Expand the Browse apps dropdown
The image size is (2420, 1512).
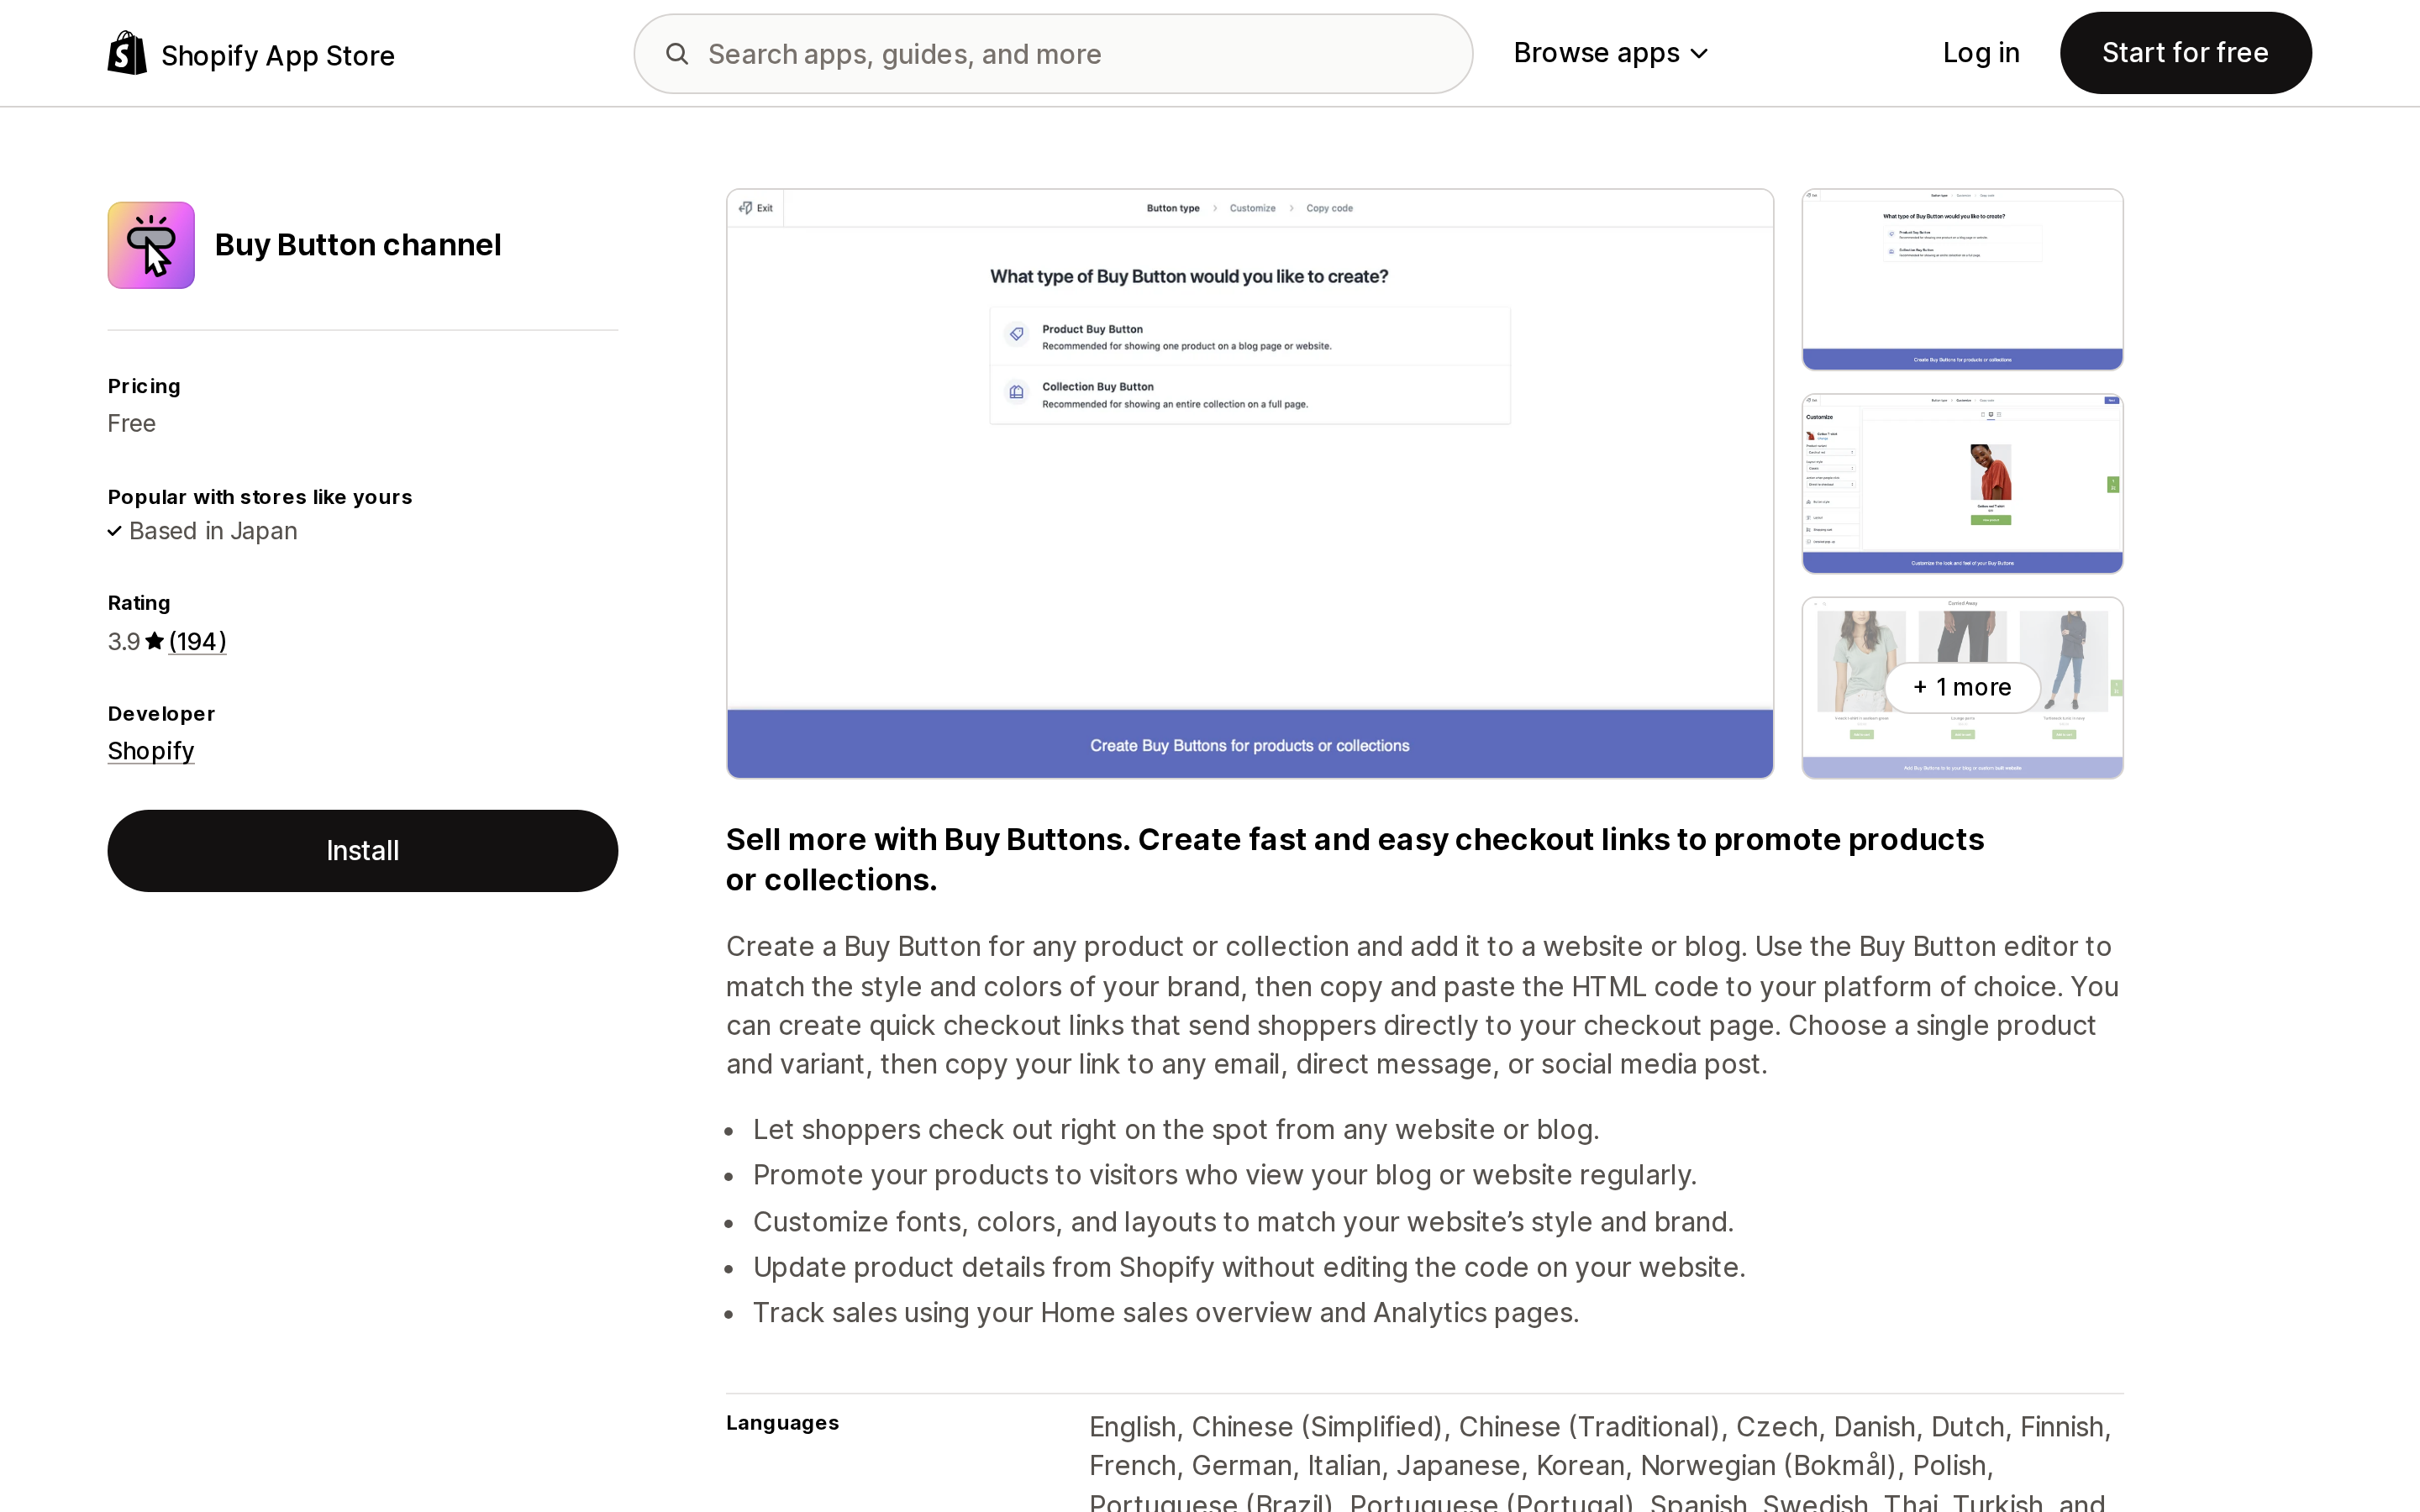pos(1610,53)
